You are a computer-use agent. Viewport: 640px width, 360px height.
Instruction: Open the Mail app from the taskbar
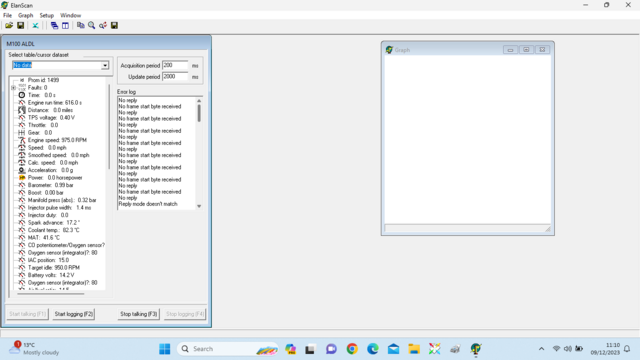tap(393, 349)
